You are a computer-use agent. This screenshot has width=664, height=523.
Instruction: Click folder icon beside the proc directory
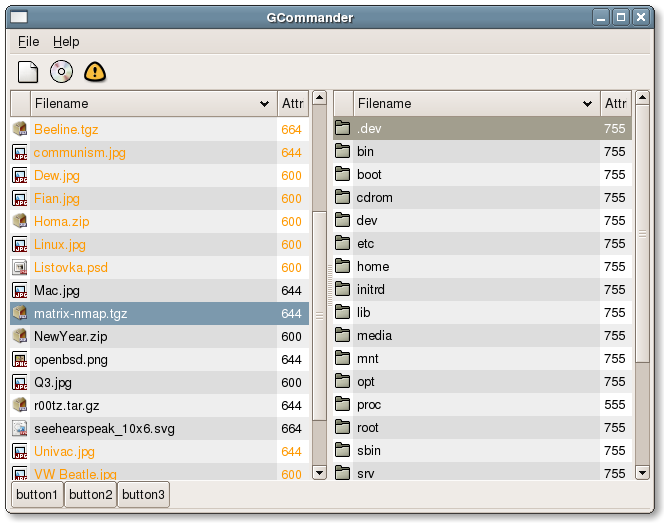click(342, 405)
